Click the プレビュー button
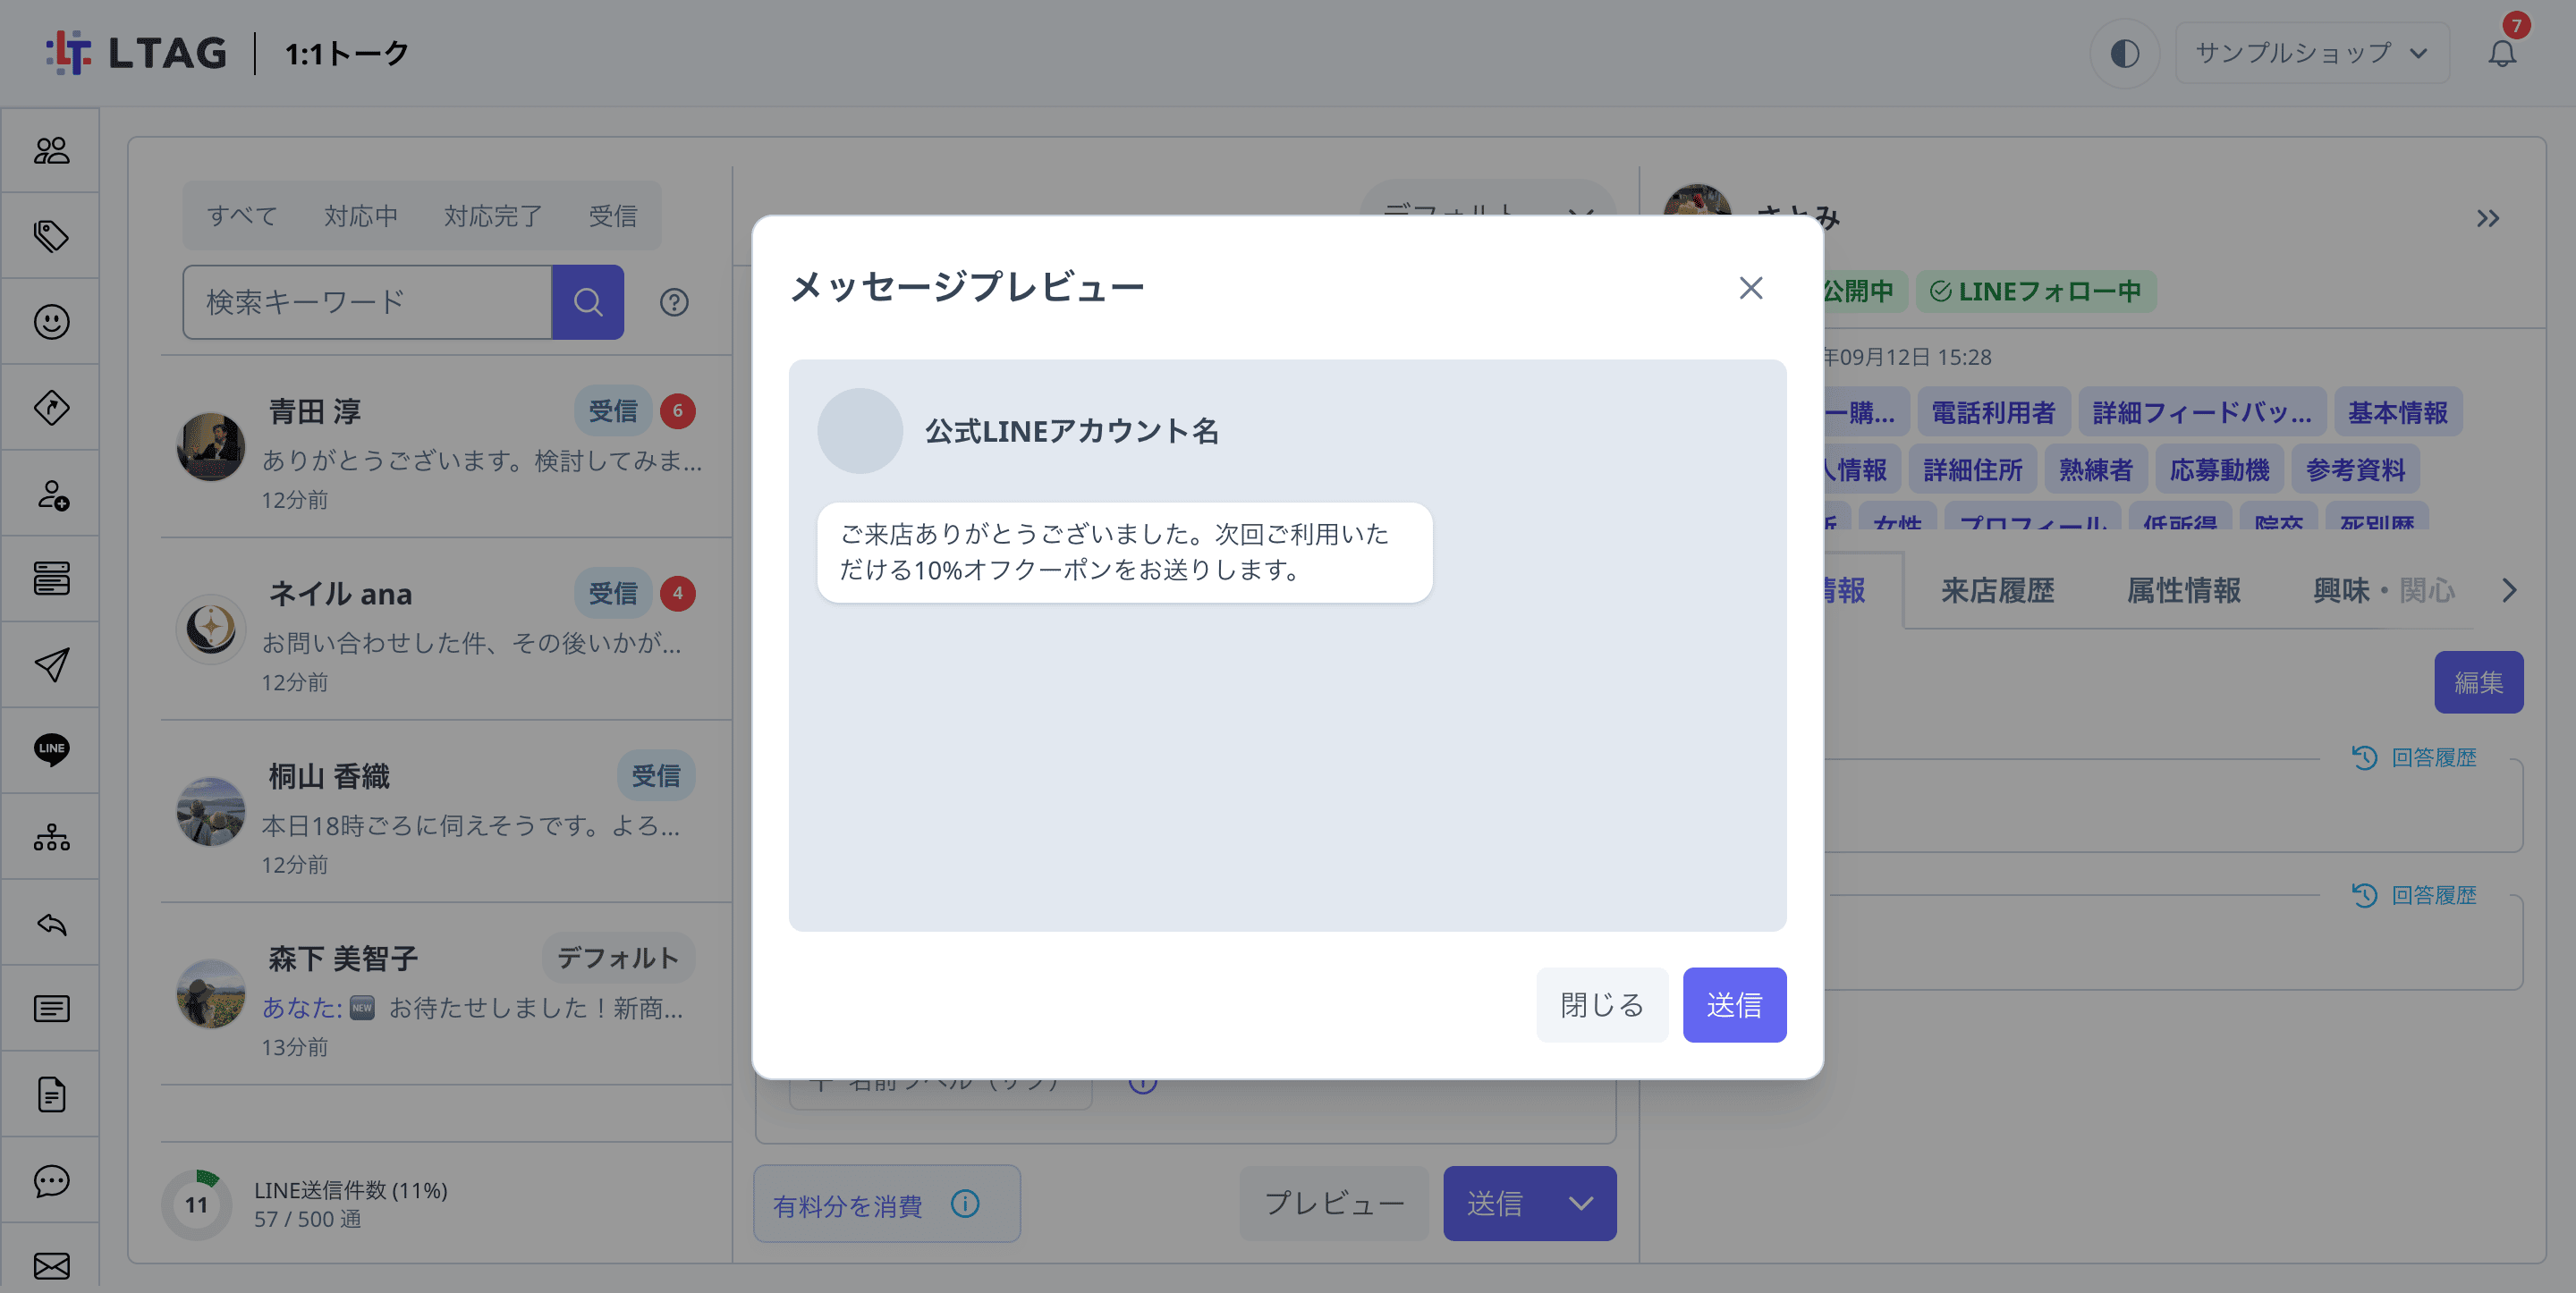 click(1334, 1203)
